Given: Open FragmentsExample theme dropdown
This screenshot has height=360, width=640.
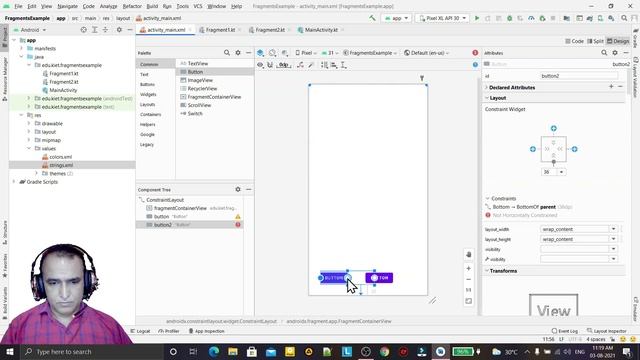Looking at the screenshot, I should [x=370, y=53].
